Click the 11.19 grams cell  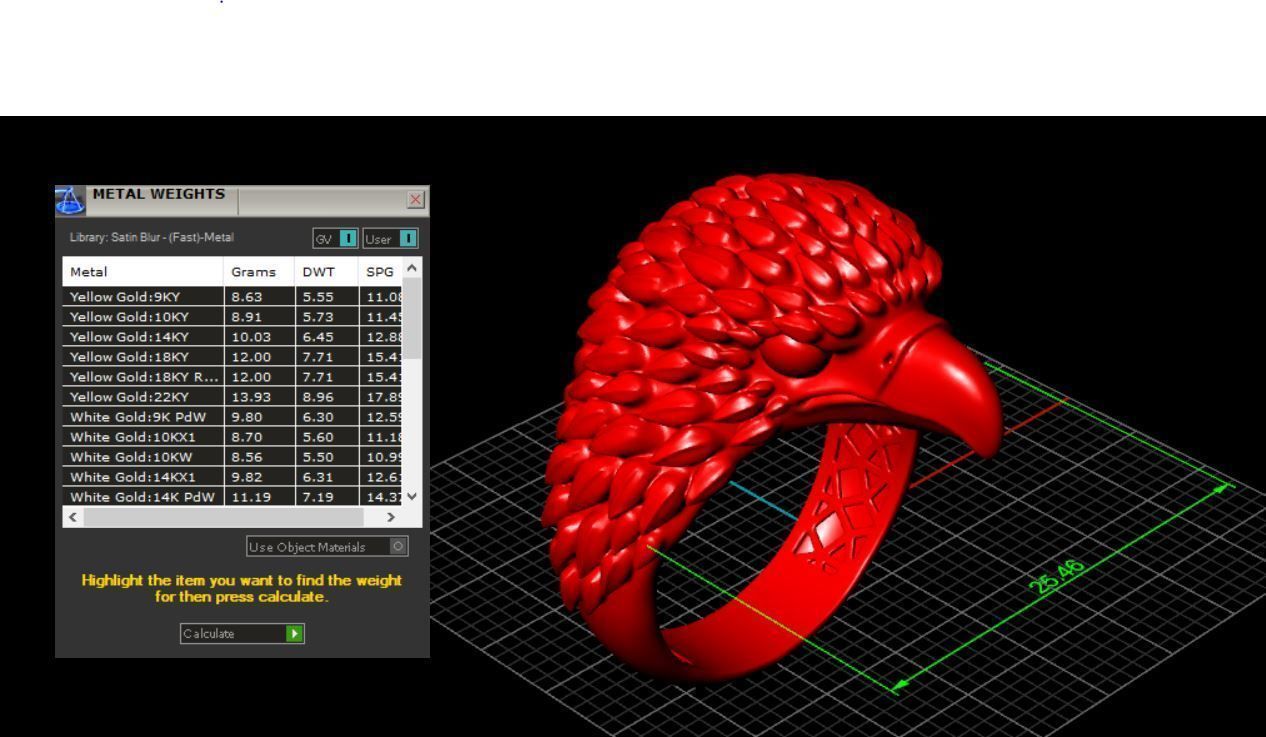[259, 497]
